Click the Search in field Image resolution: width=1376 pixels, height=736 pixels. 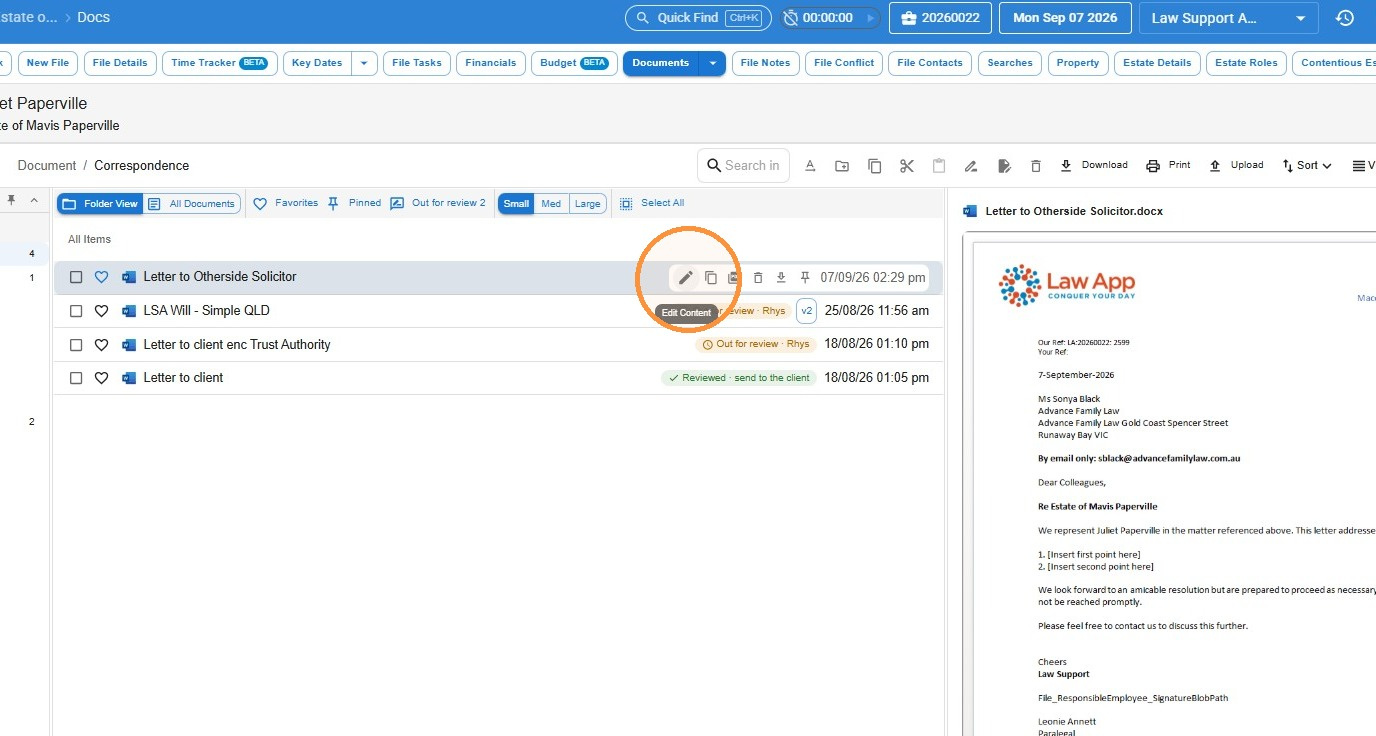pyautogui.click(x=743, y=166)
